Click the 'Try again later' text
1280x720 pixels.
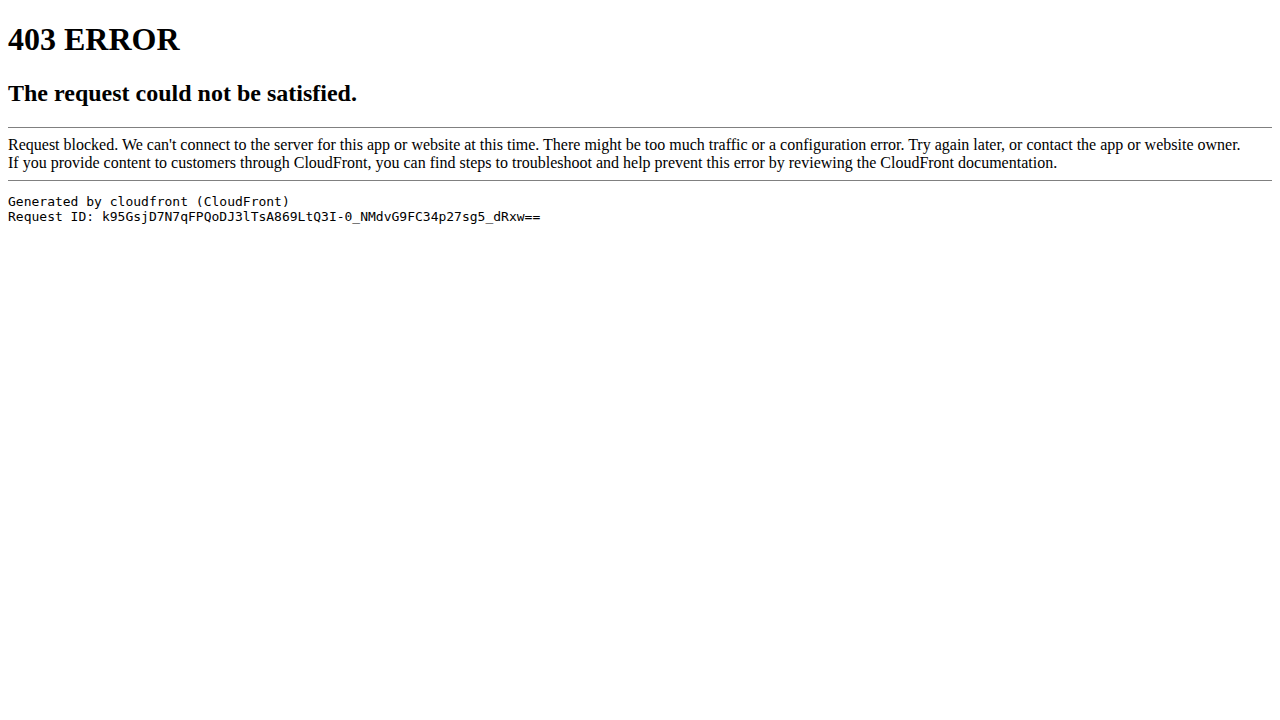point(955,145)
